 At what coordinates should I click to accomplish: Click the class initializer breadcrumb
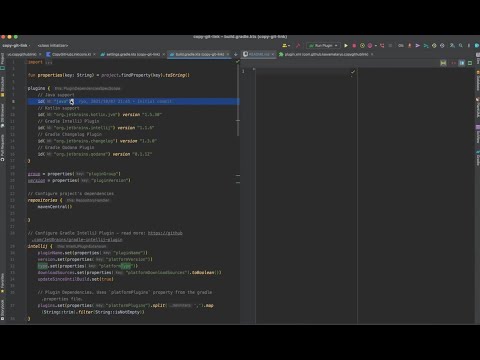tap(53, 45)
